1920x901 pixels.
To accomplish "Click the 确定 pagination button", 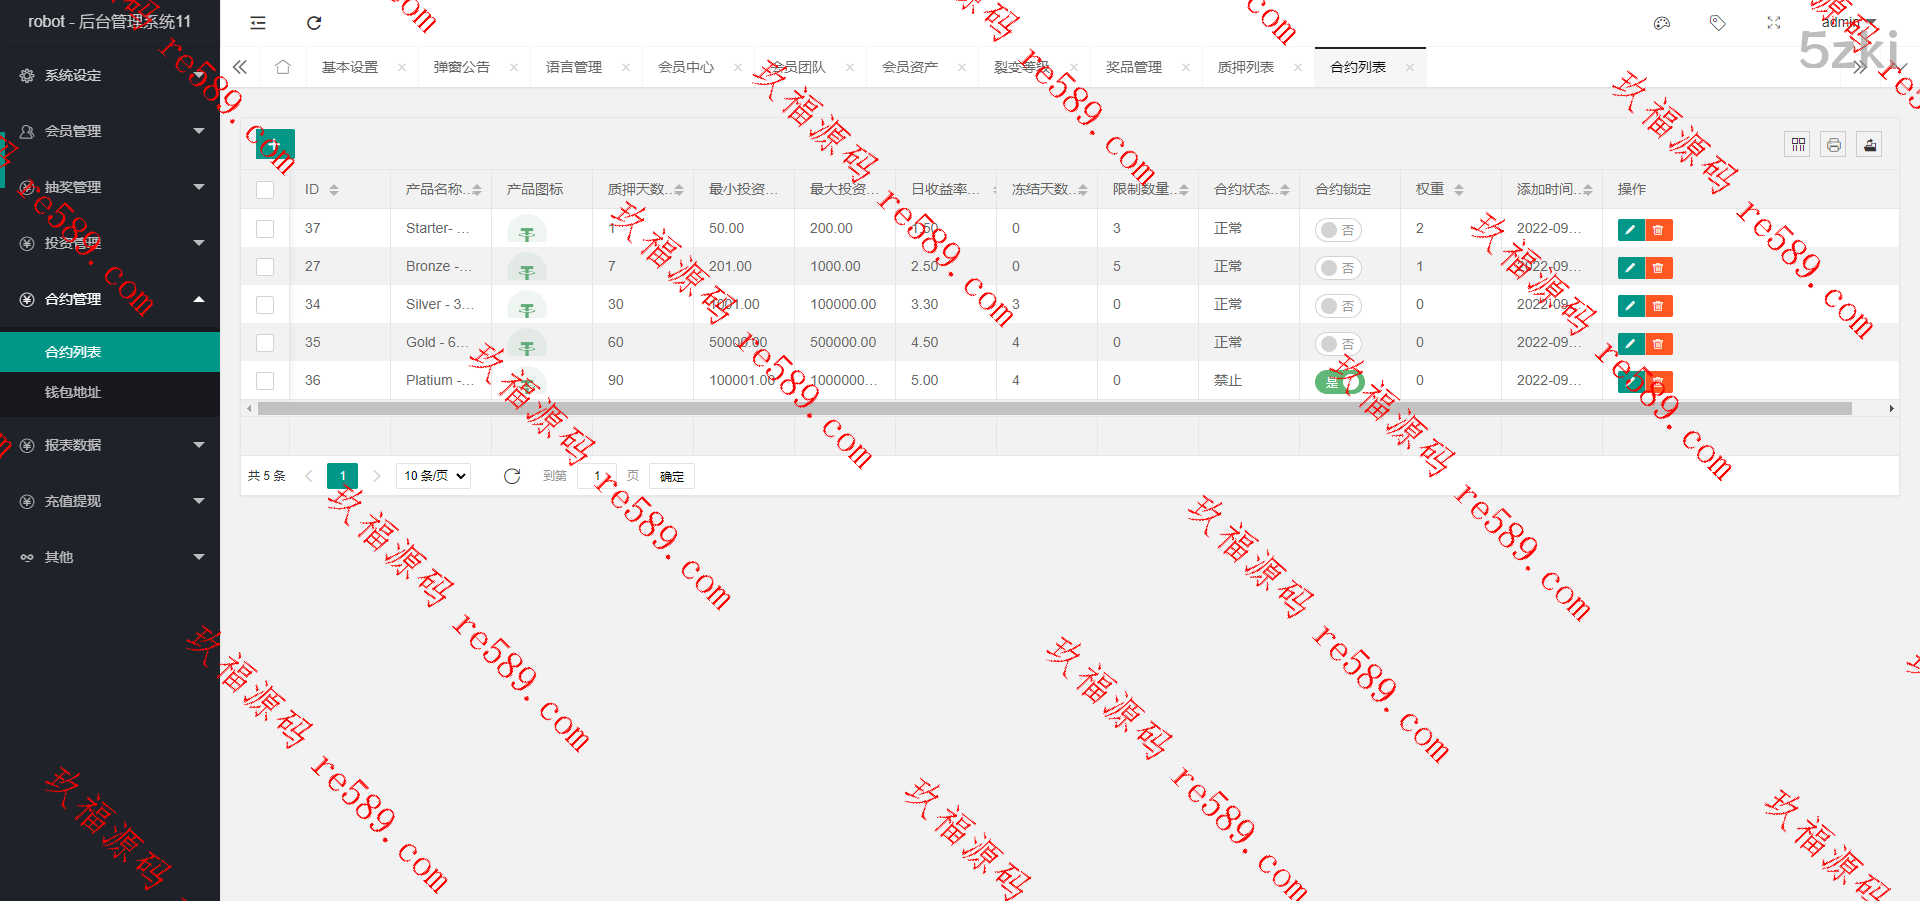I will pyautogui.click(x=671, y=476).
